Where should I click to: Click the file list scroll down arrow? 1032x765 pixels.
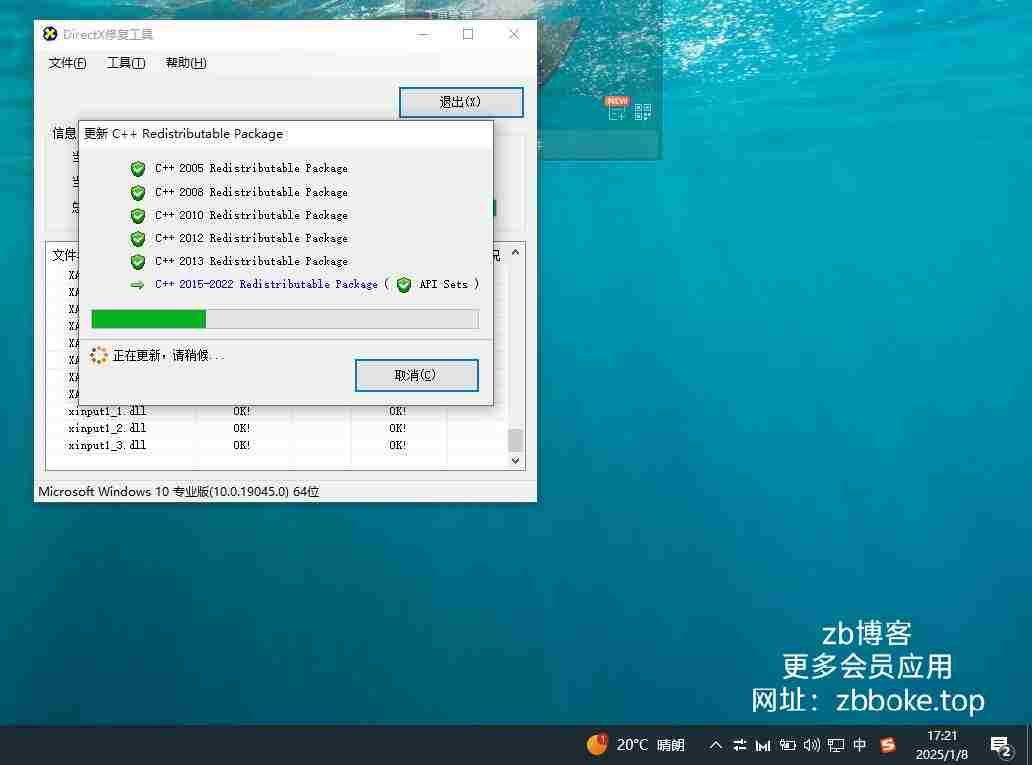[515, 461]
